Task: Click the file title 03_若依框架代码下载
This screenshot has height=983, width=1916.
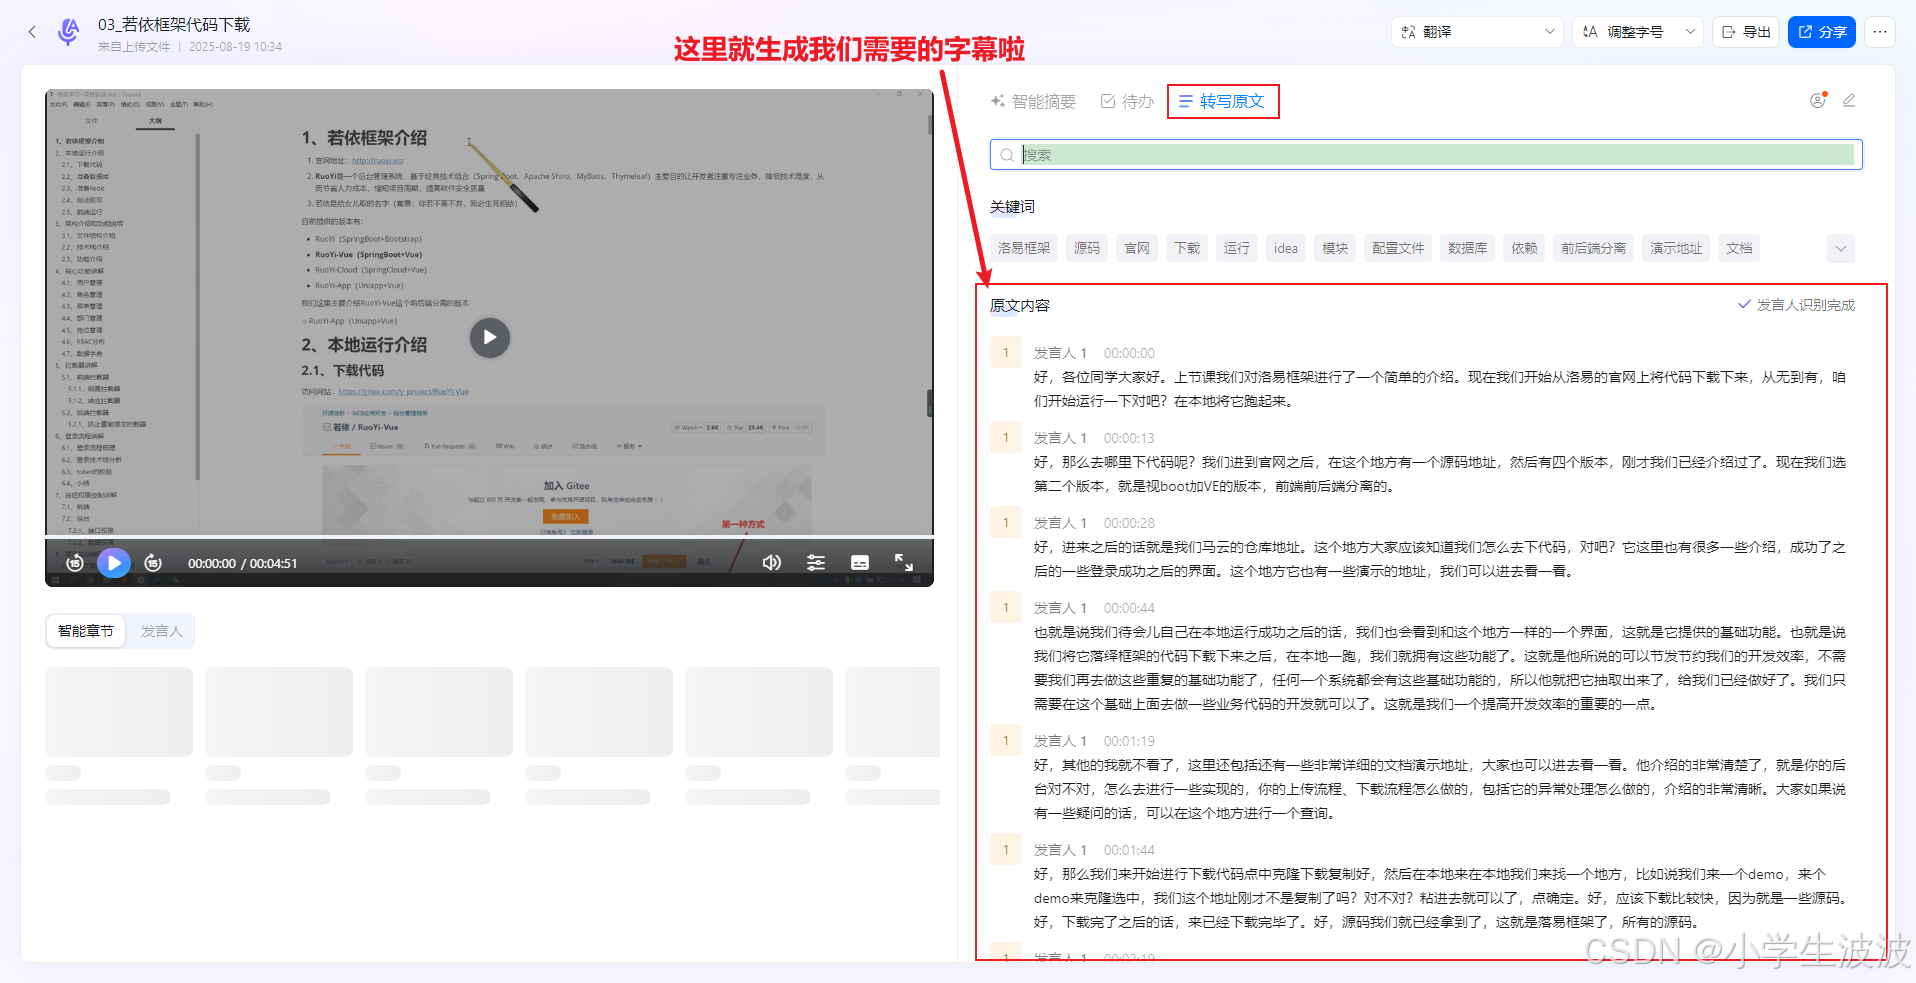Action: coord(174,24)
